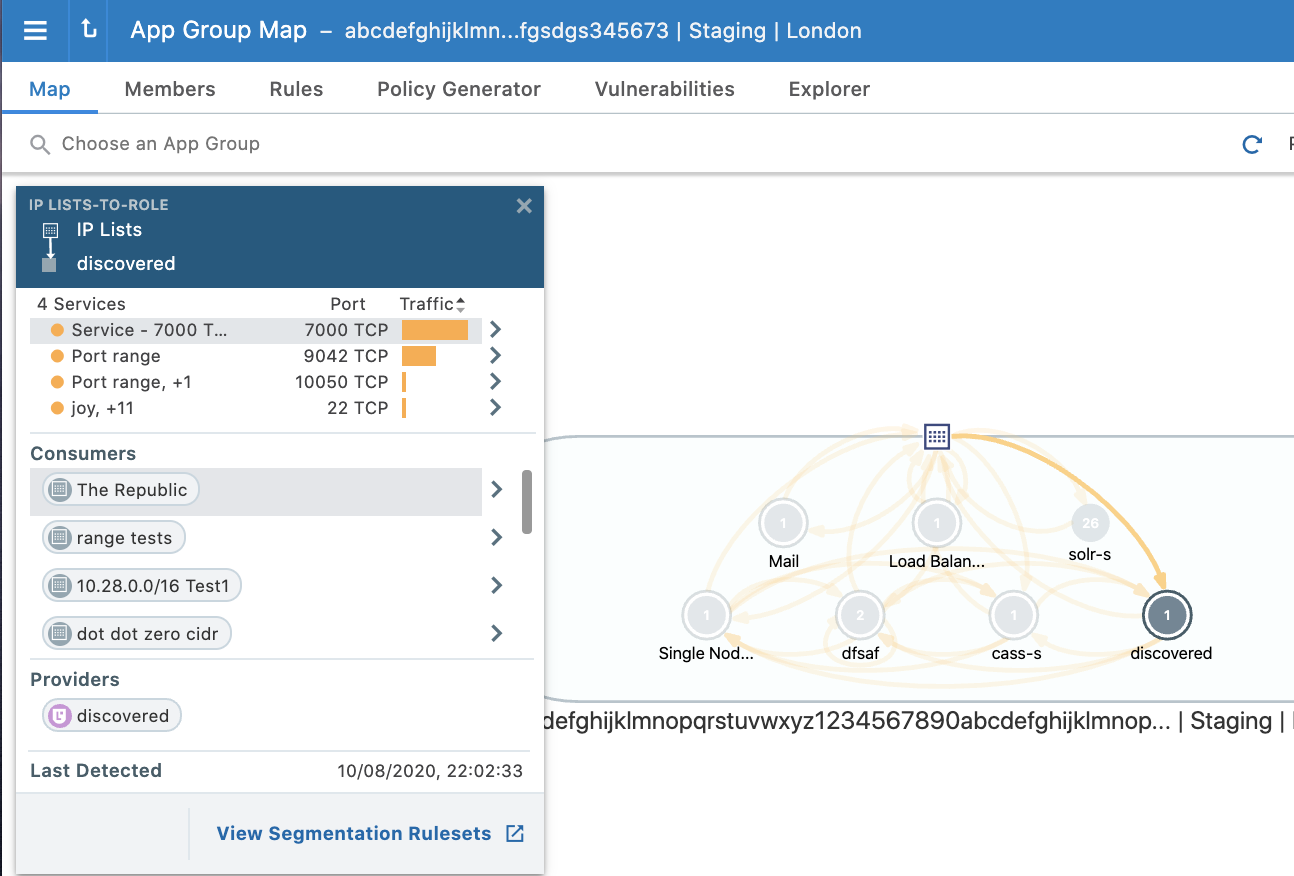The width and height of the screenshot is (1294, 876).
Task: Click the IP Lists icon above the map graph
Action: (937, 436)
